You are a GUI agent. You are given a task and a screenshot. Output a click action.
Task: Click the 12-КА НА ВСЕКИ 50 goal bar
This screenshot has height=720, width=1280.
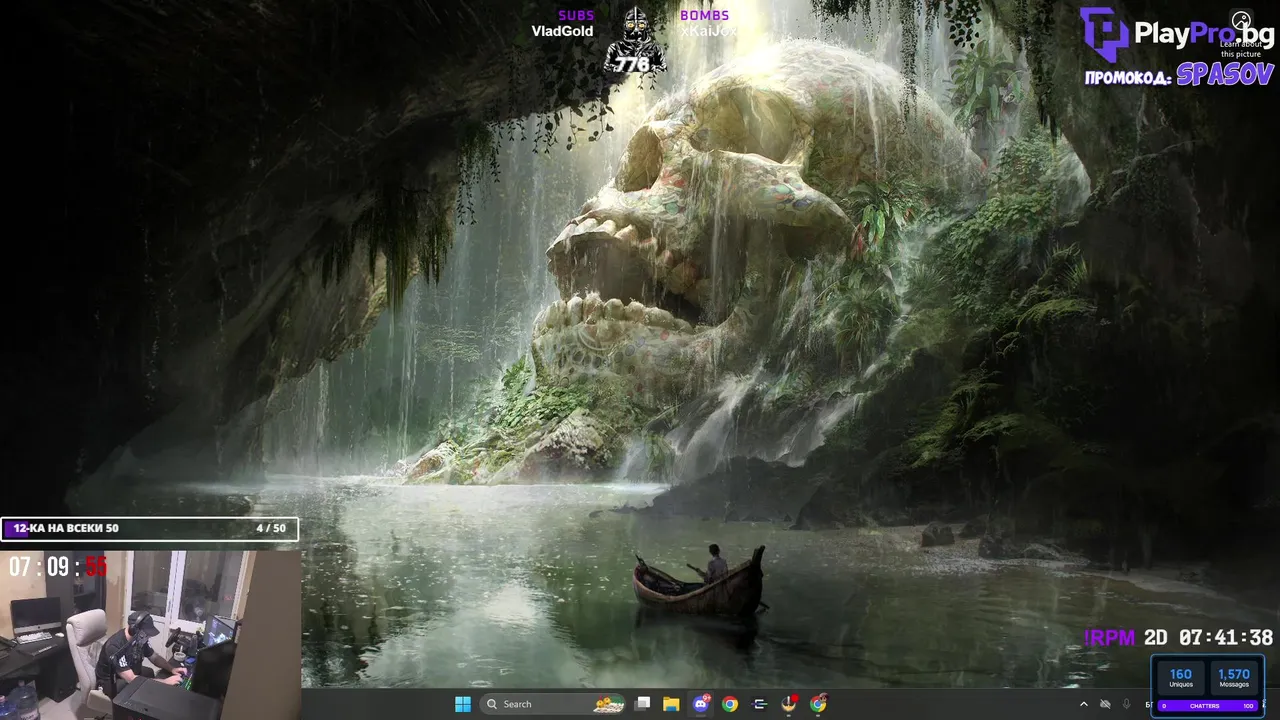tap(150, 528)
